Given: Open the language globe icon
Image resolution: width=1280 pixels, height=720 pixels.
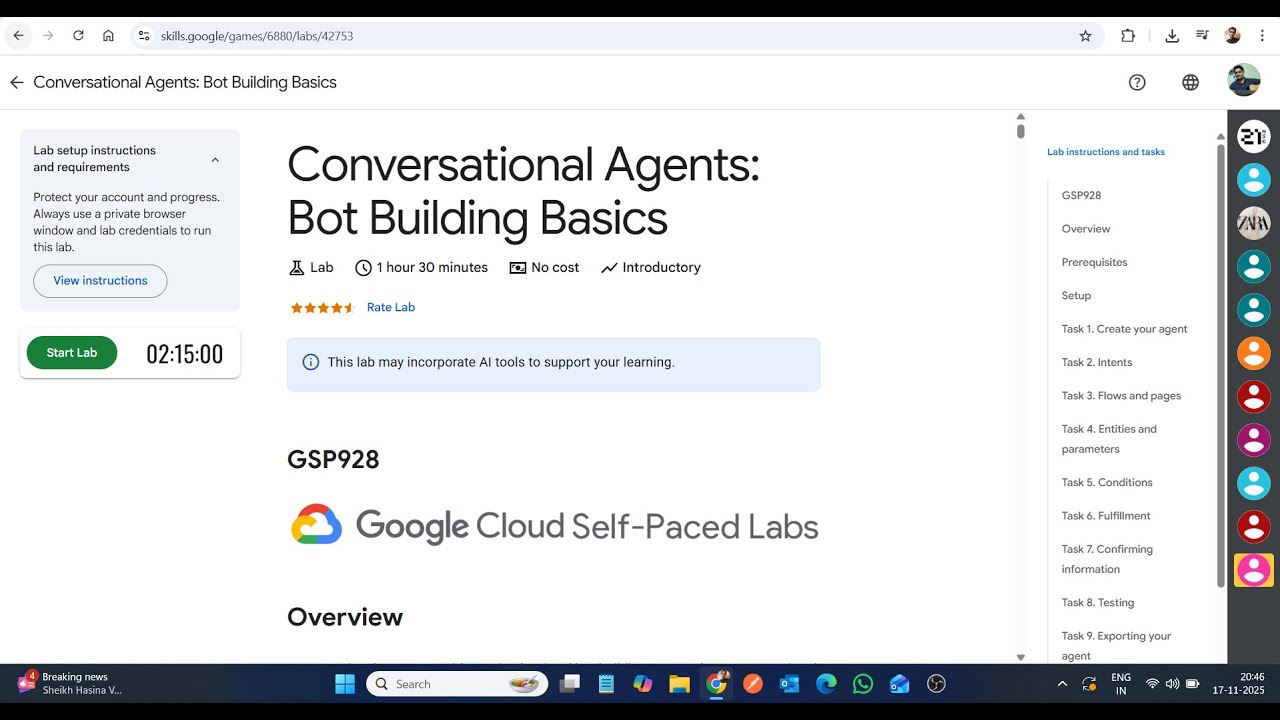Looking at the screenshot, I should pyautogui.click(x=1190, y=82).
